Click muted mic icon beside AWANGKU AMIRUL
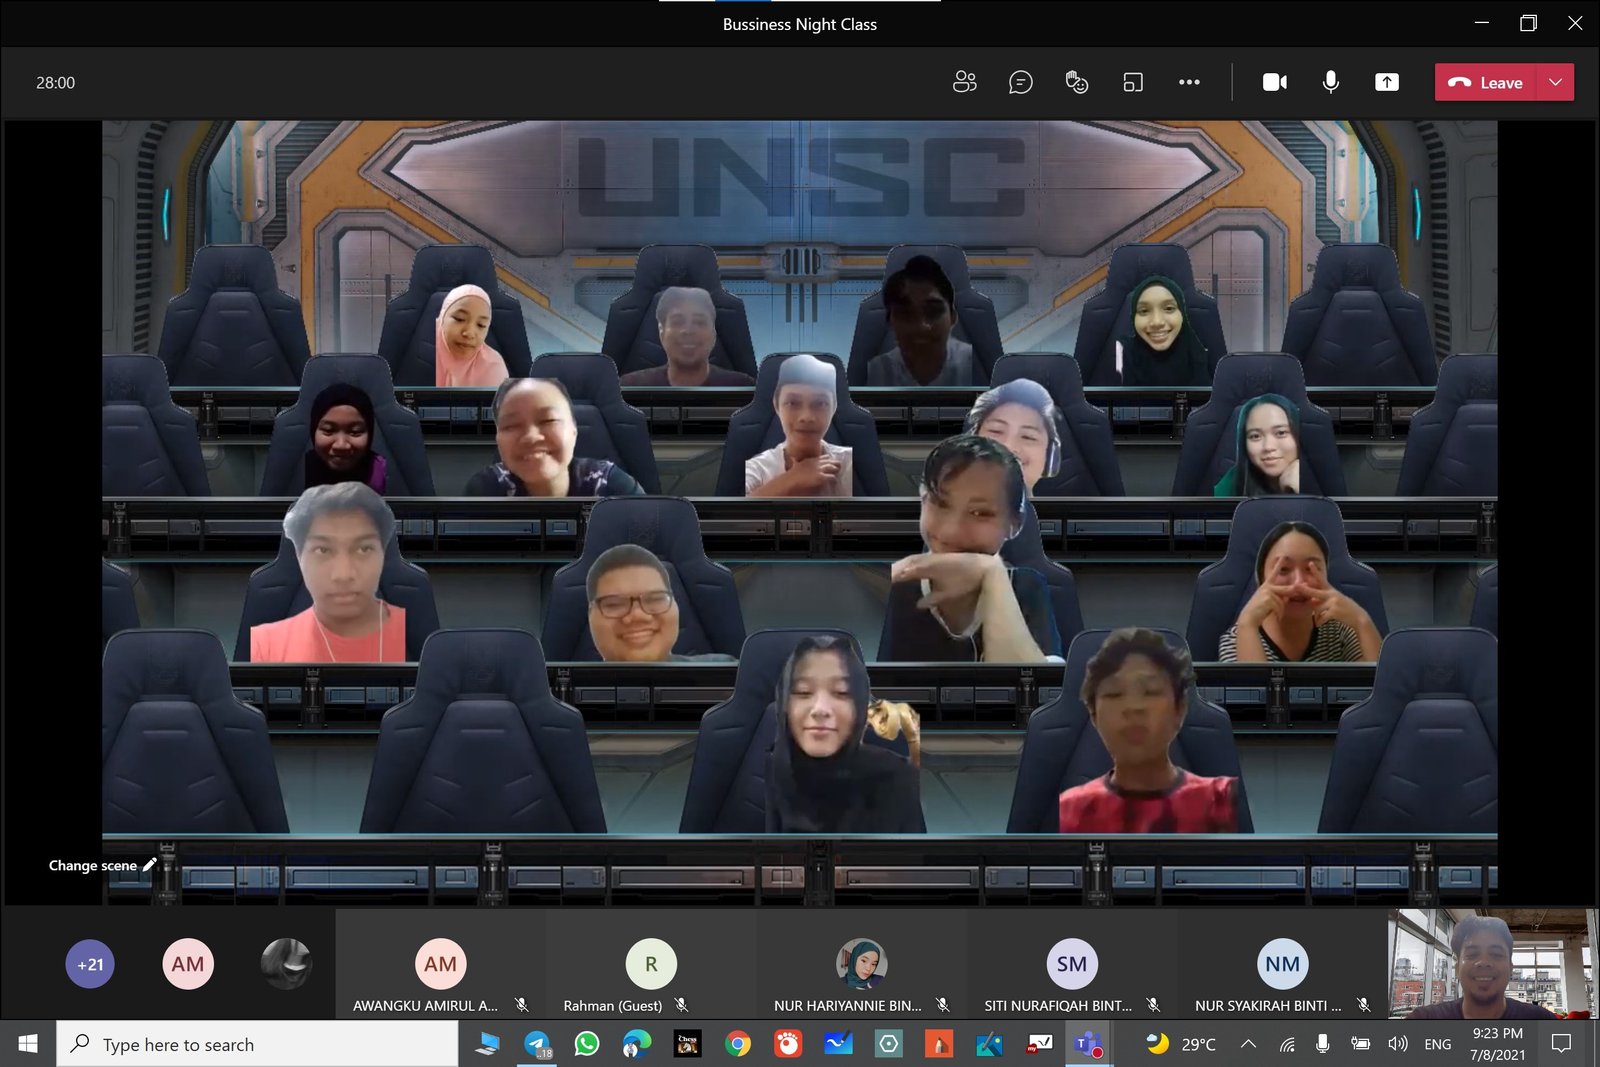 coord(521,1005)
